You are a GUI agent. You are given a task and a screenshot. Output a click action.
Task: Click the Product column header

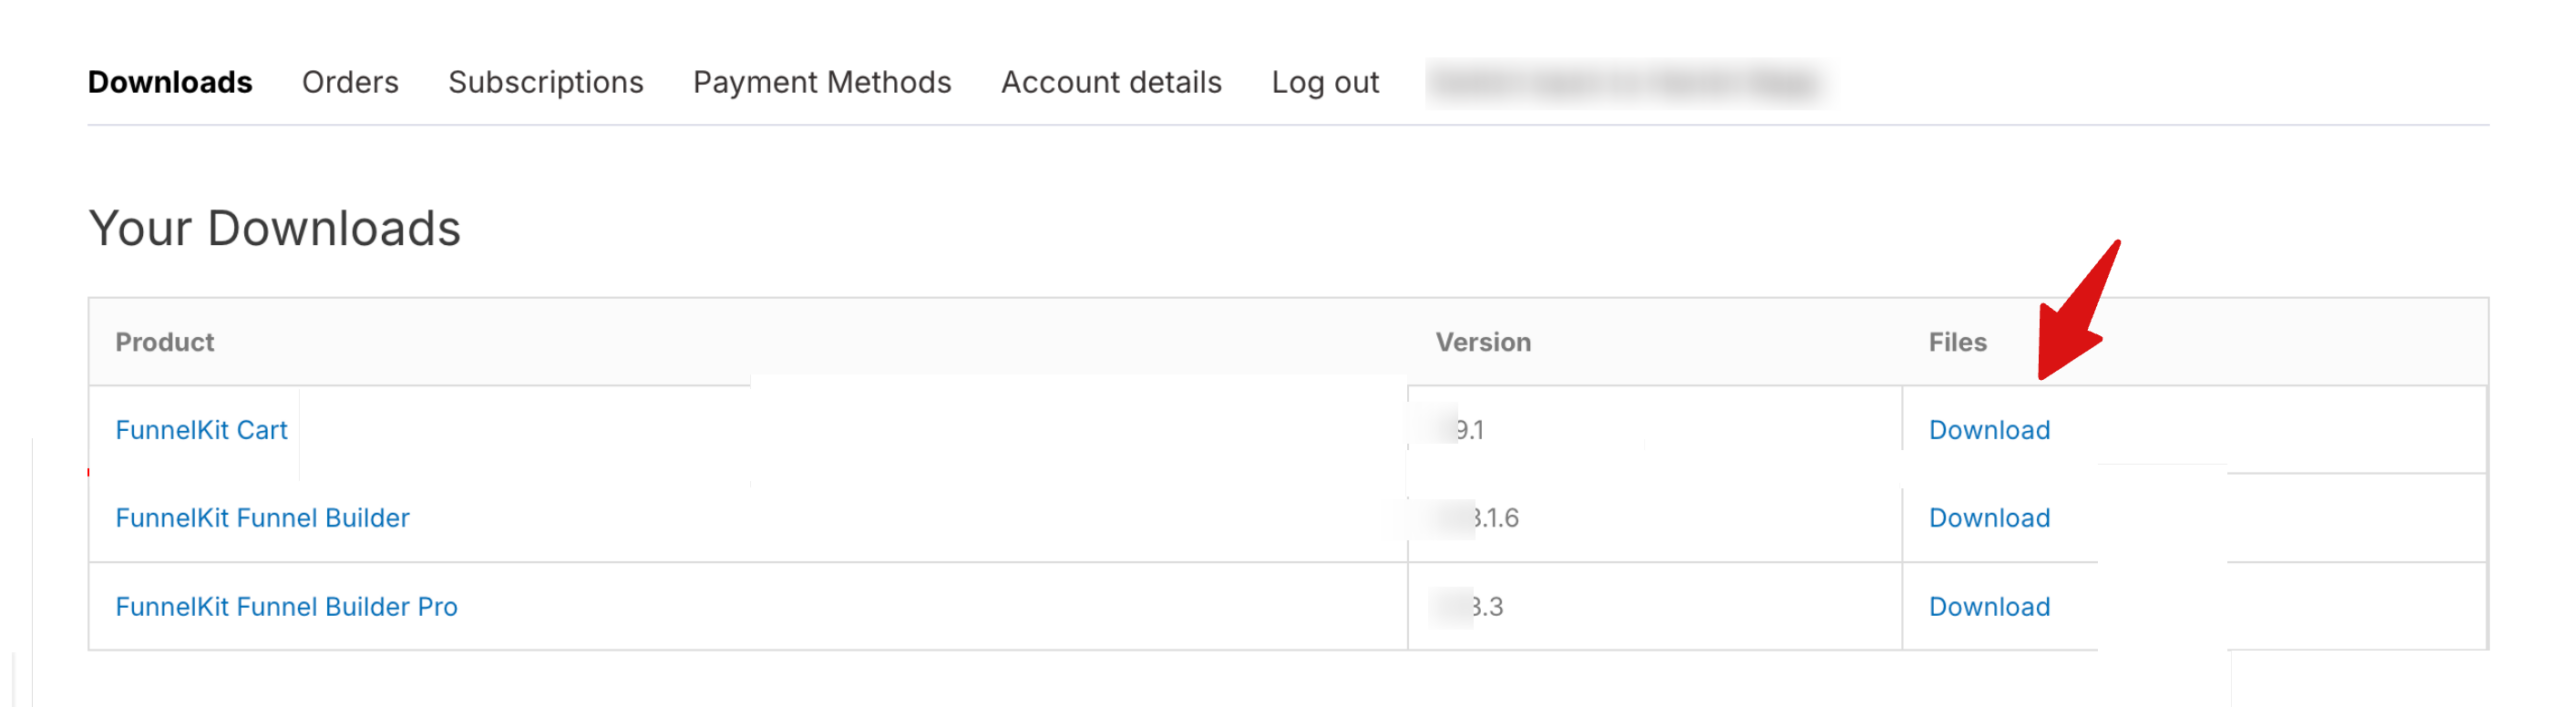tap(164, 341)
